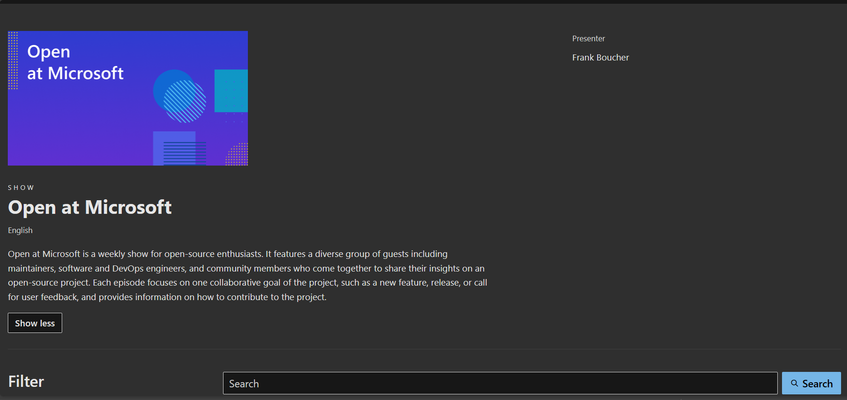The image size is (847, 400).
Task: Click the bold Open at Microsoft heading
Action: pyautogui.click(x=90, y=207)
